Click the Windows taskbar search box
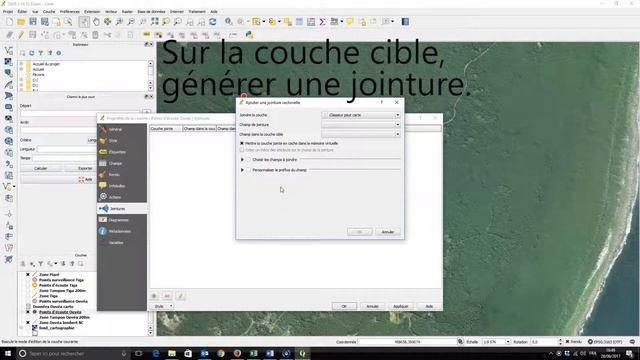Image resolution: width=640 pixels, height=360 pixels. 73,353
